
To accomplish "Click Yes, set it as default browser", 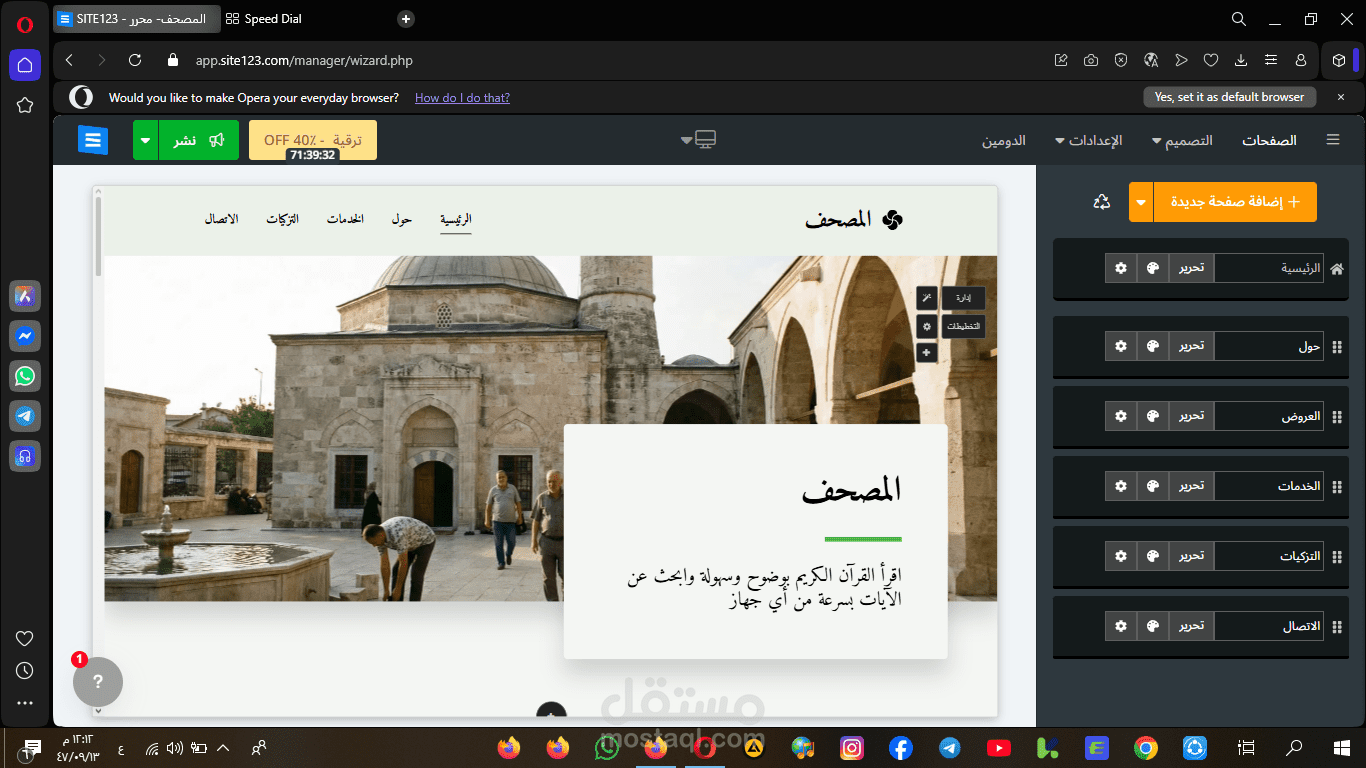I will tap(1229, 97).
